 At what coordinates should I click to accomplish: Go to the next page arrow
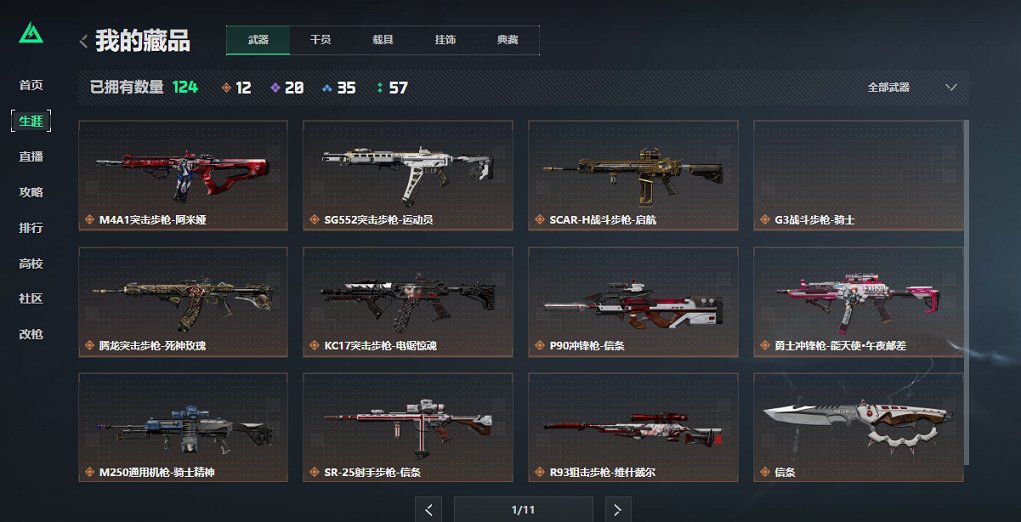(x=617, y=510)
